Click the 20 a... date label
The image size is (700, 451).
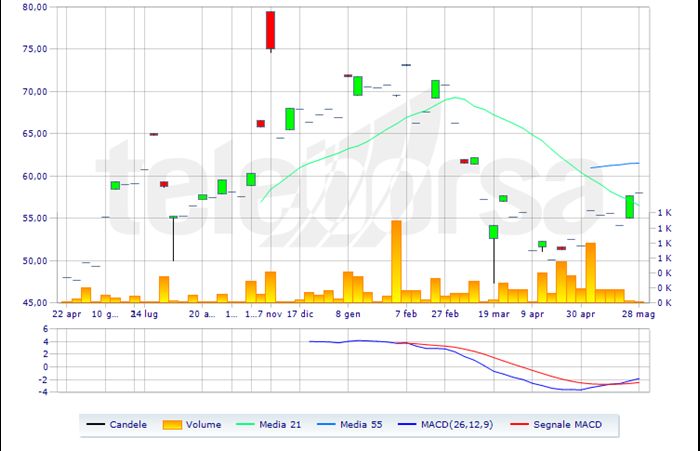pyautogui.click(x=202, y=314)
